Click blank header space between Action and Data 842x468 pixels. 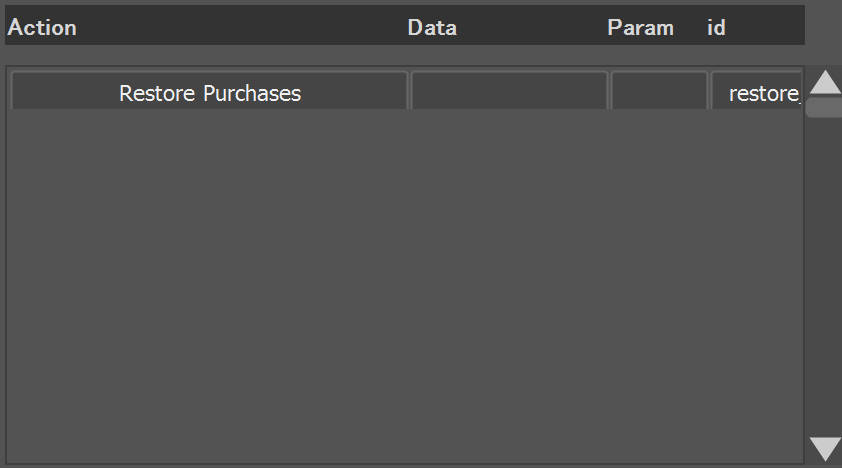point(242,26)
